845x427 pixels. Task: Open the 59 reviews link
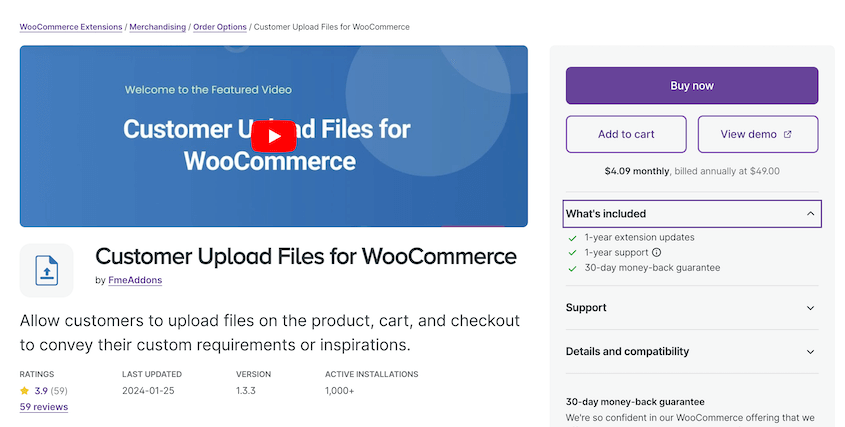[x=44, y=407]
